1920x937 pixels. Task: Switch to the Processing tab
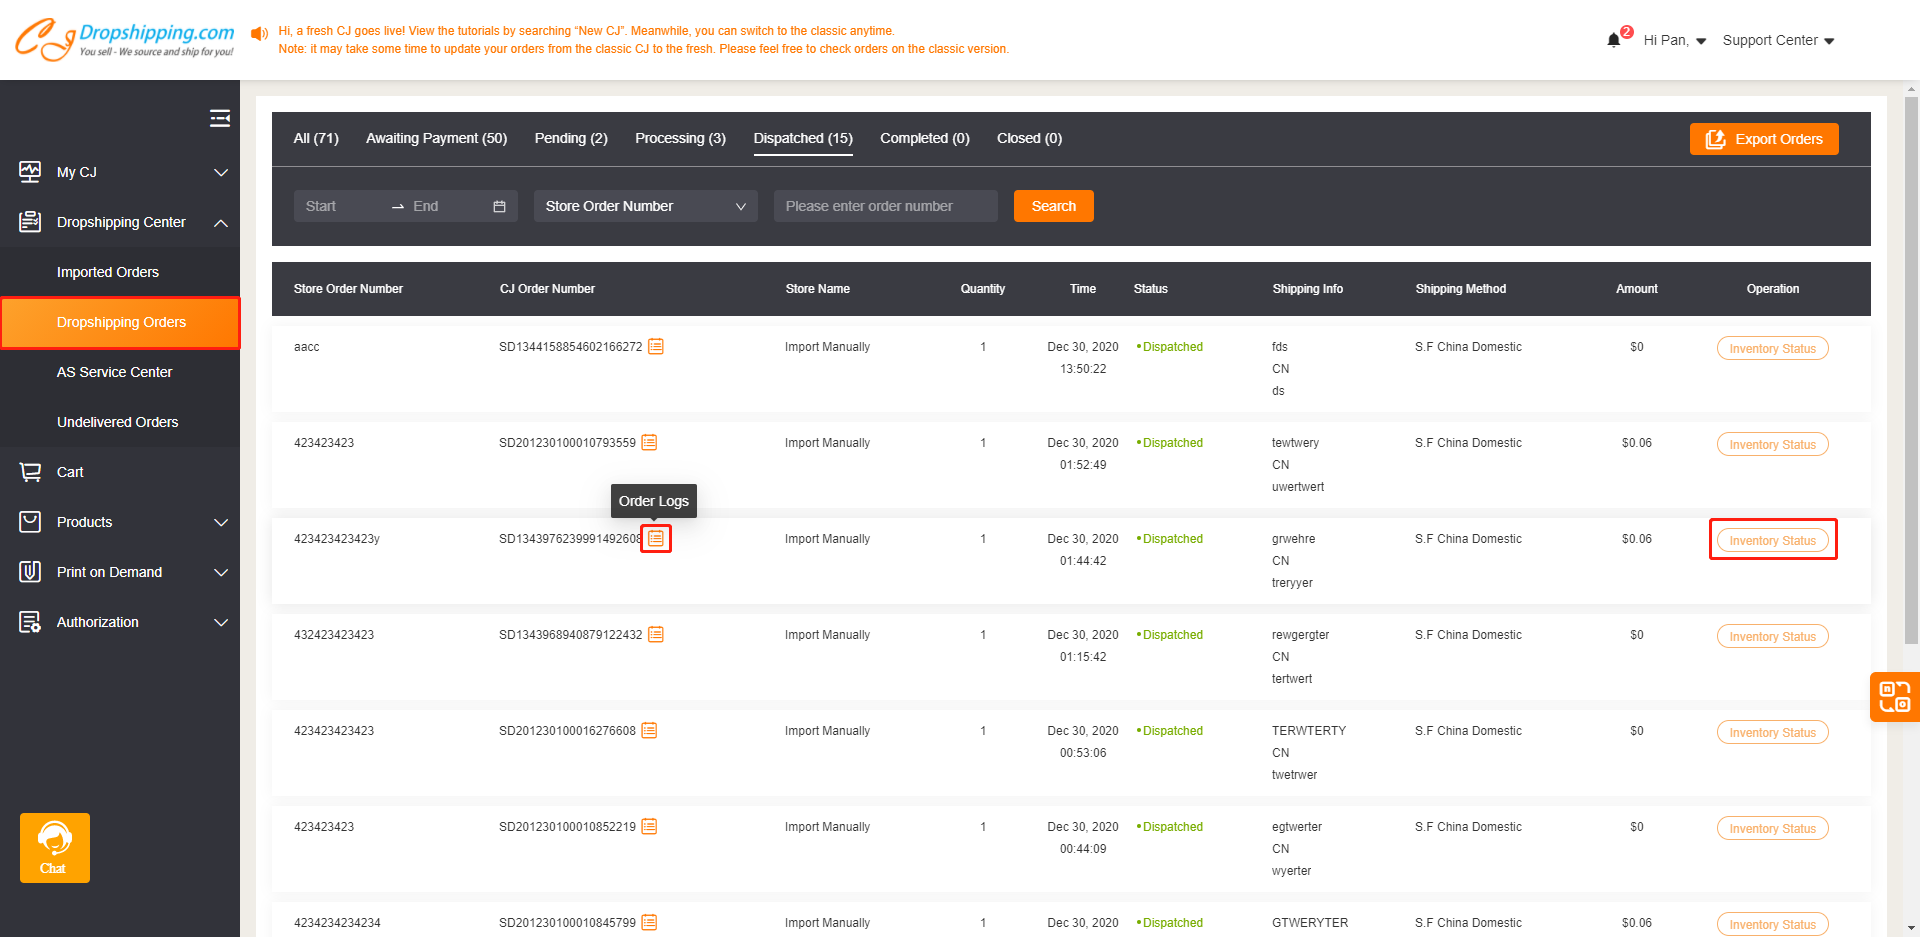click(x=680, y=138)
